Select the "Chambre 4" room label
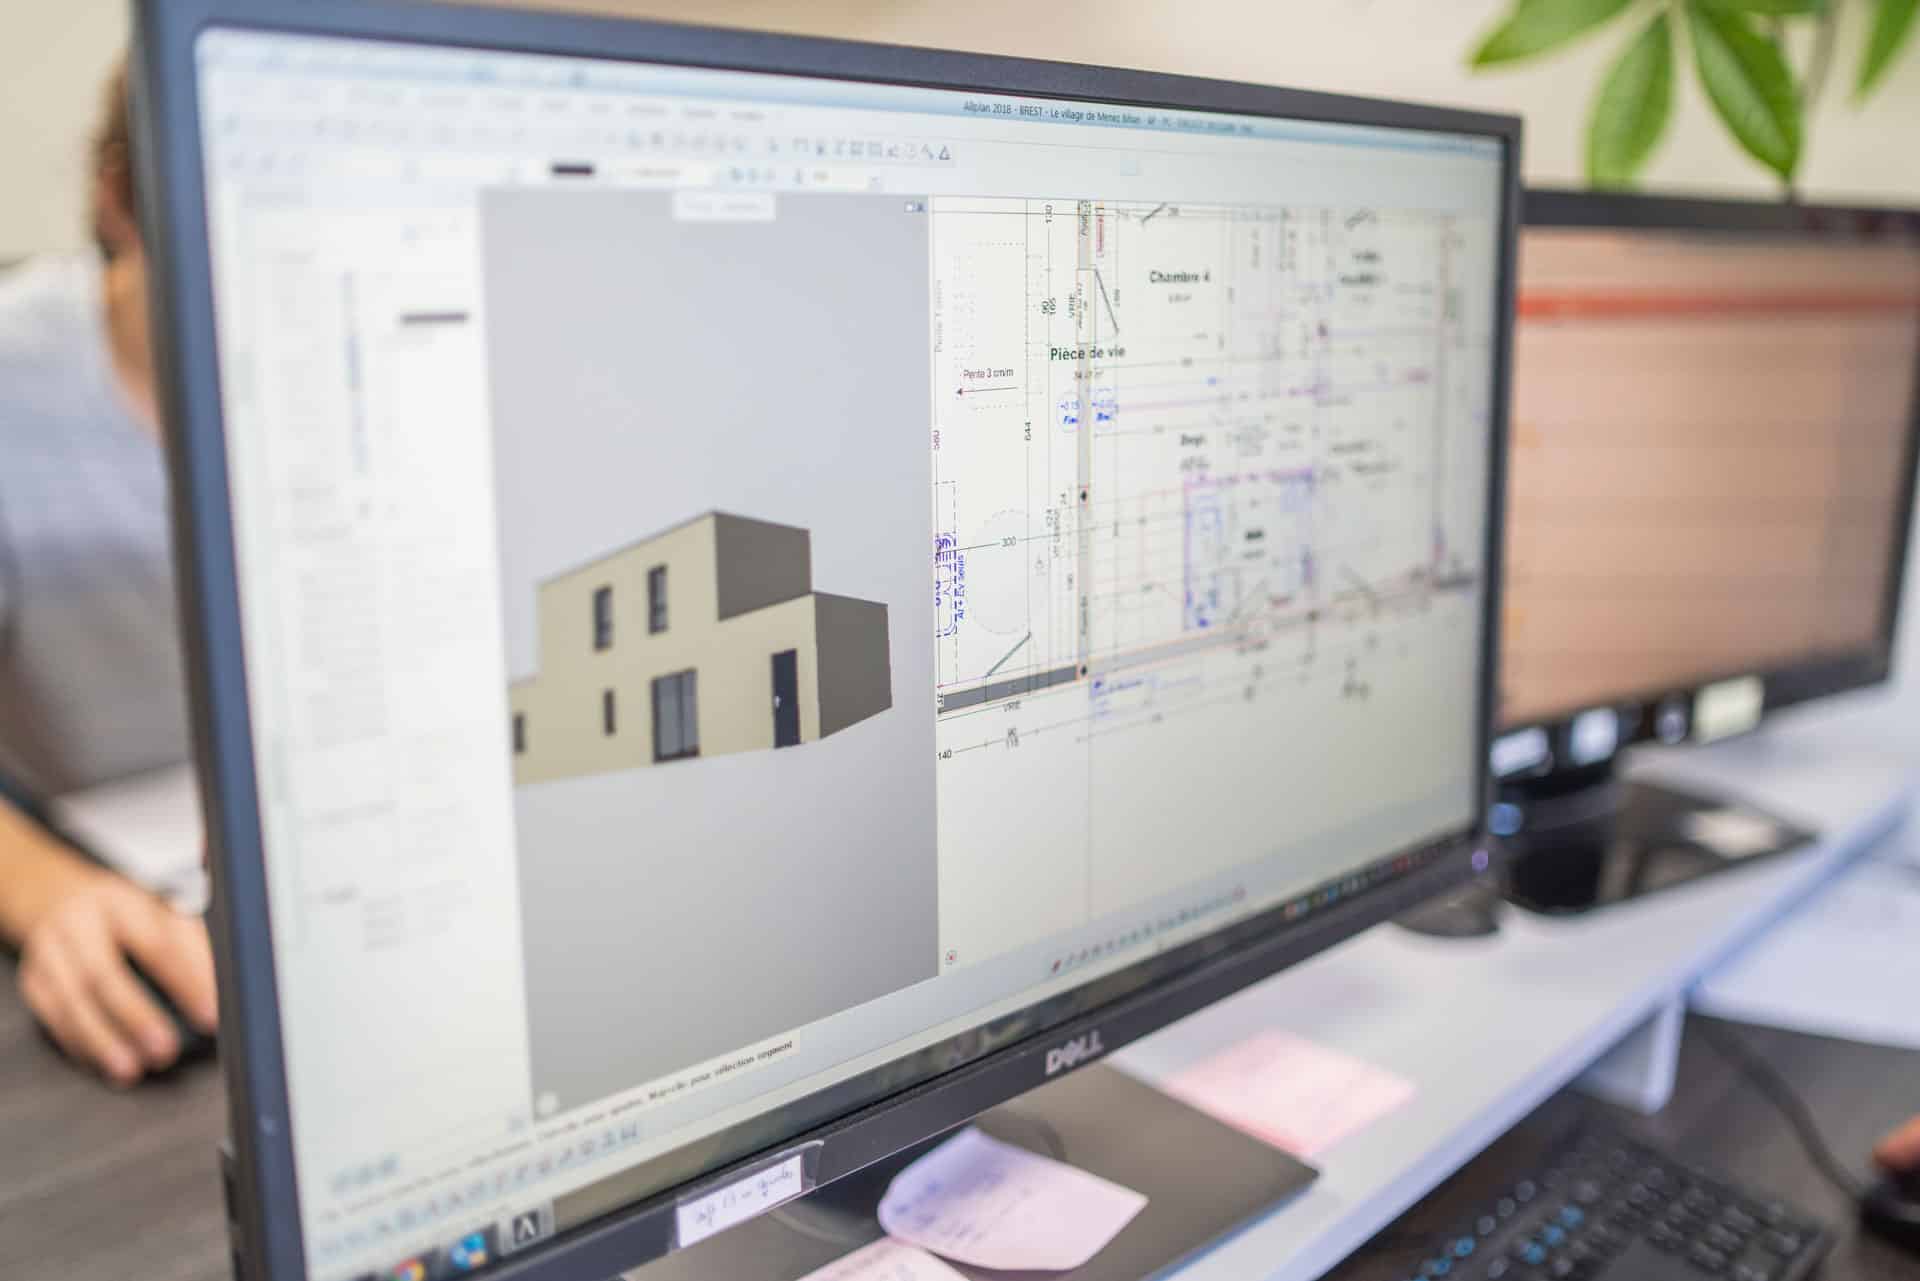 click(x=1179, y=277)
